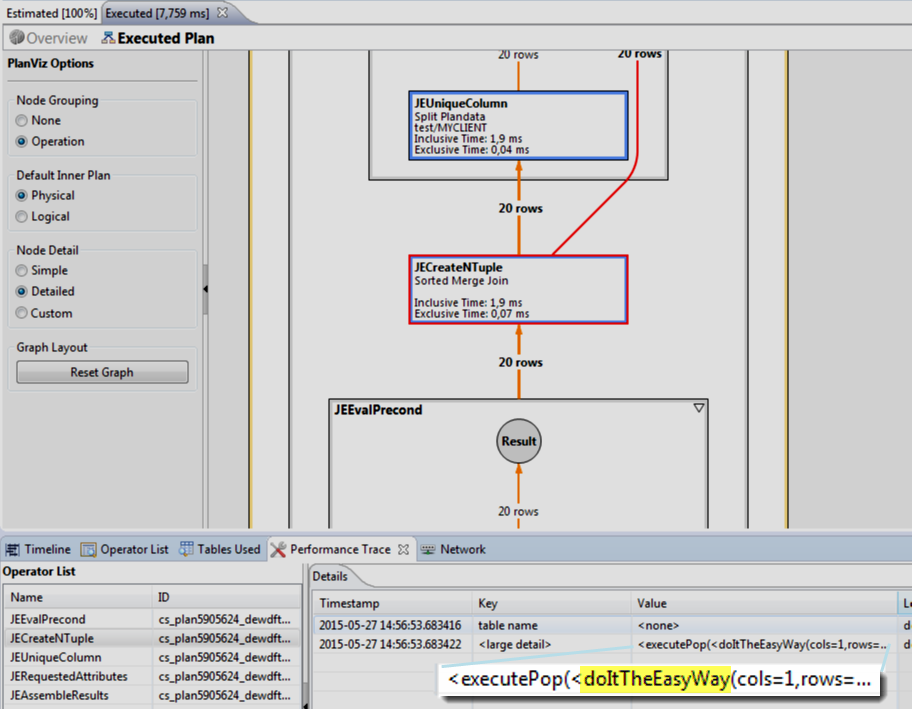Open the Executed Plan tab
Viewport: 912px width, 709px height.
coord(158,38)
